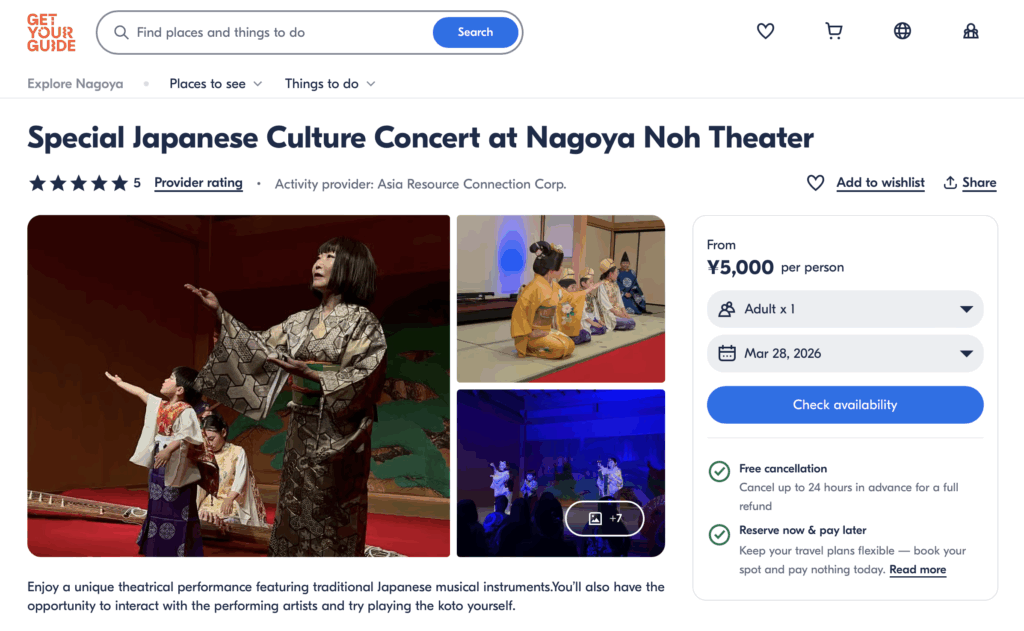Click the blue Search button
Image resolution: width=1024 pixels, height=631 pixels.
[475, 32]
